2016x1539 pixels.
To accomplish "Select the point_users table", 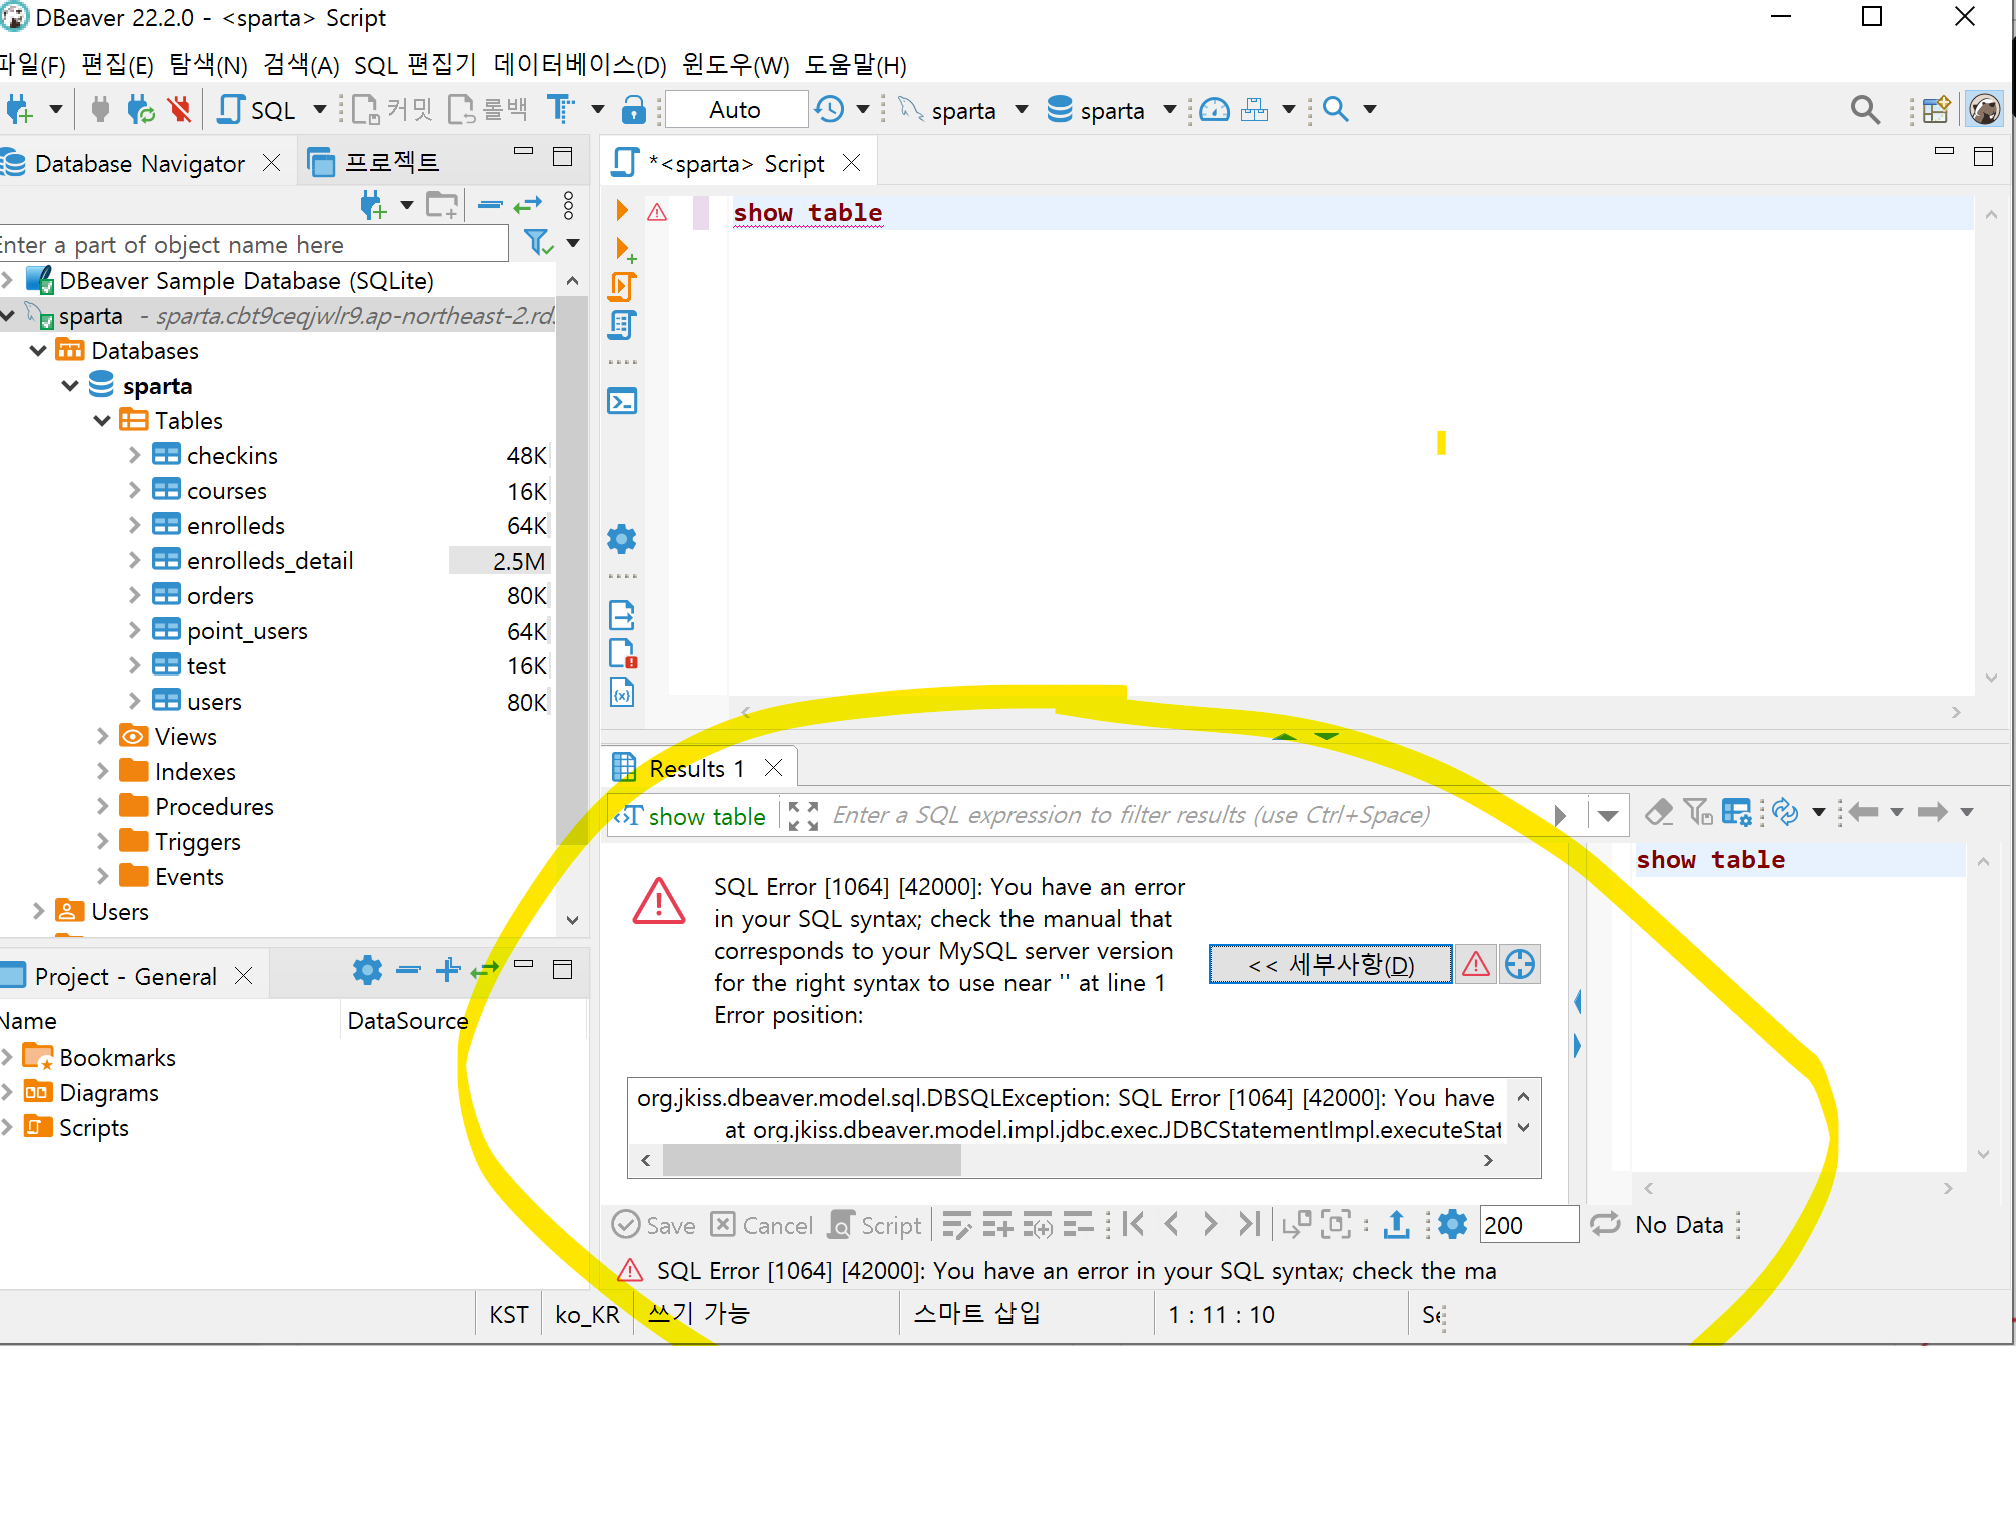I will 247,631.
